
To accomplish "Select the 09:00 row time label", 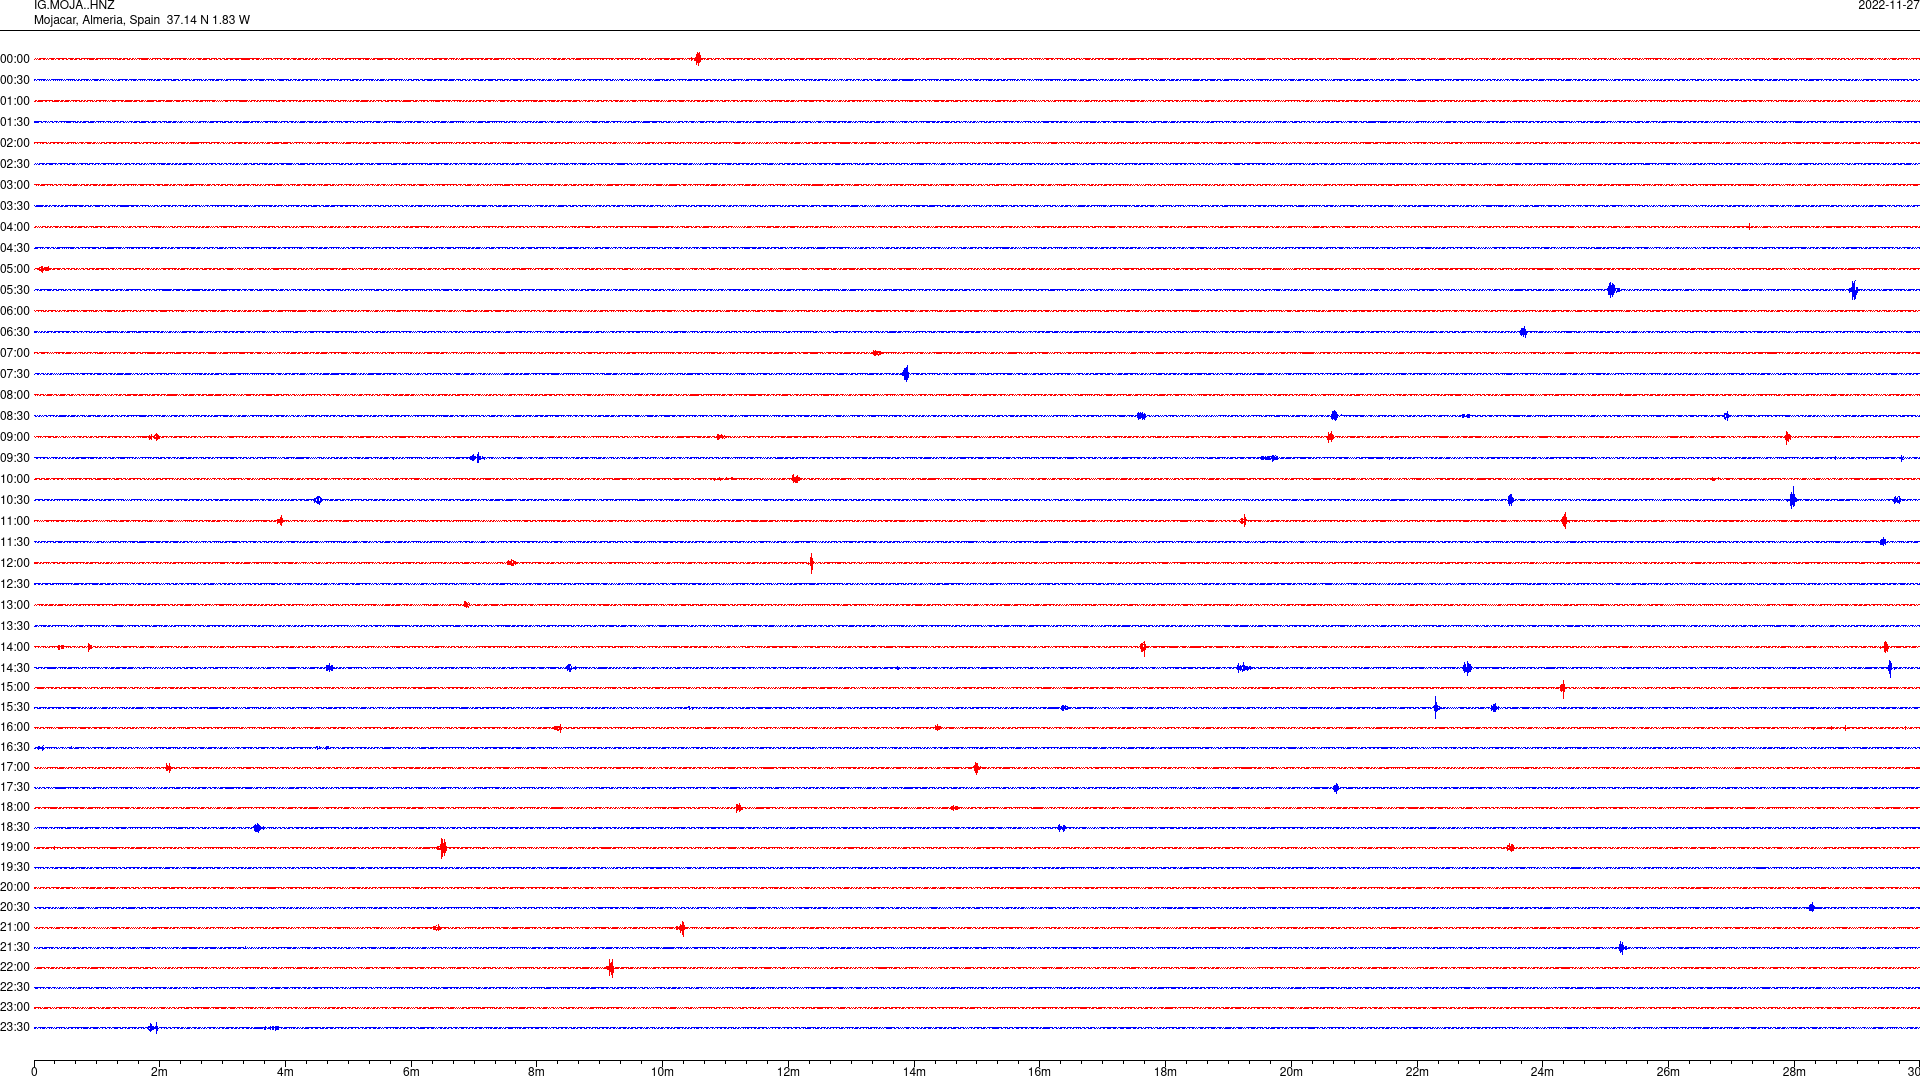I will [x=15, y=437].
